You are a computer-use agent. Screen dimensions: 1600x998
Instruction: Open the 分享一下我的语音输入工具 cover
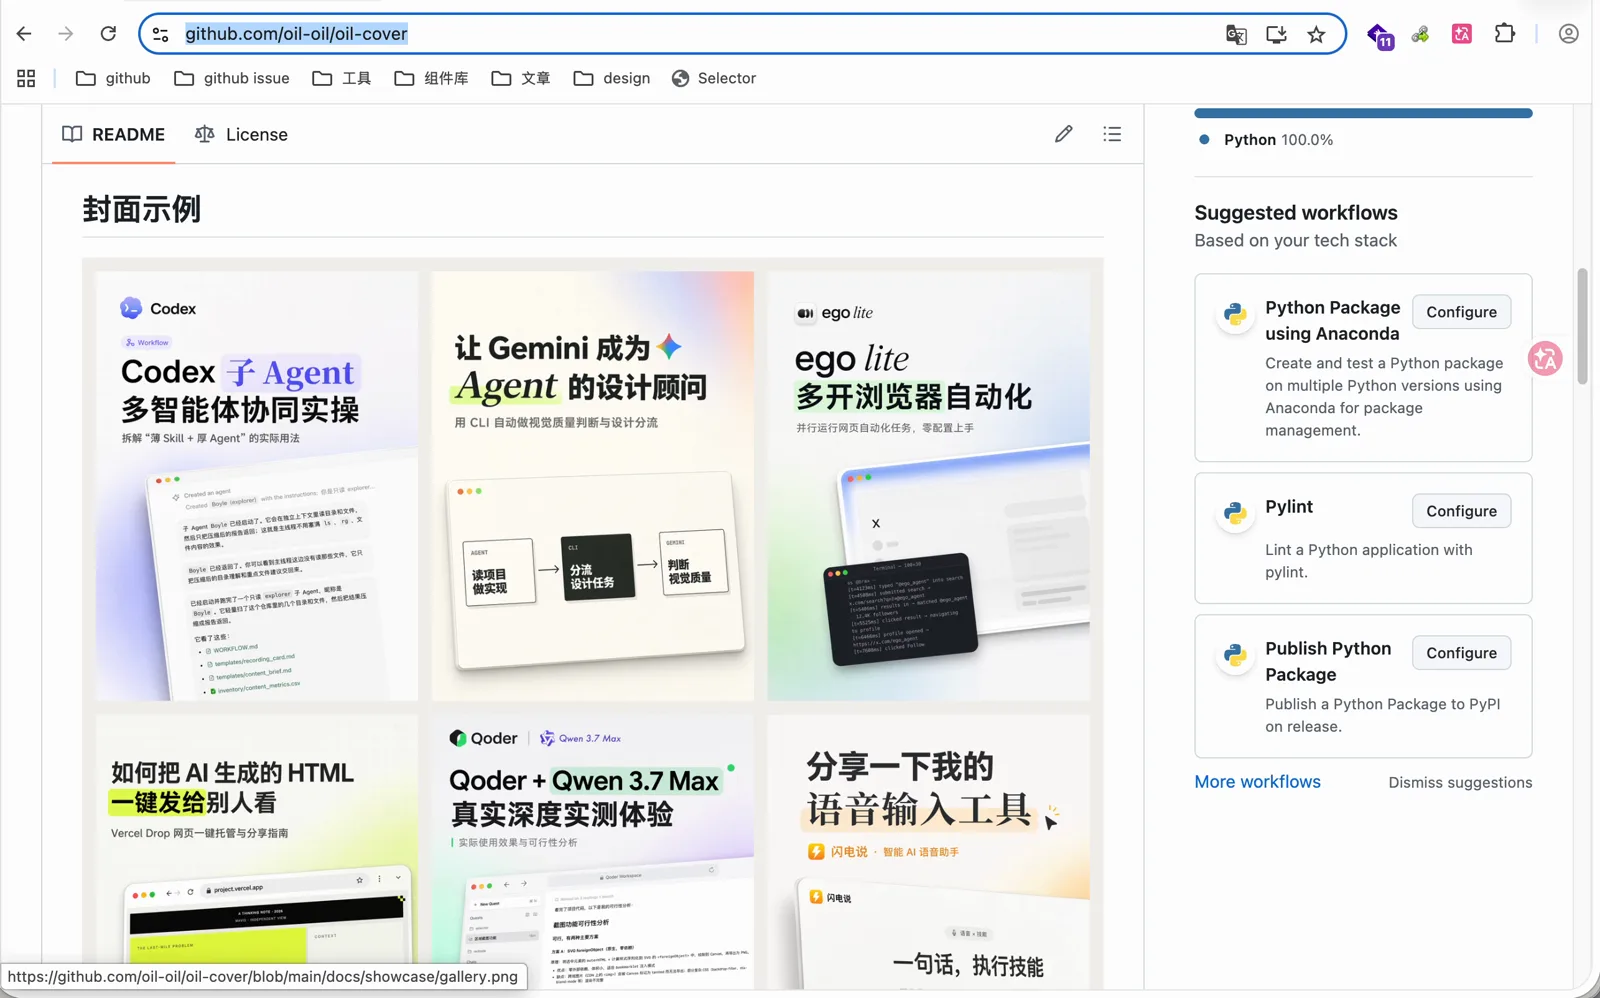click(929, 850)
